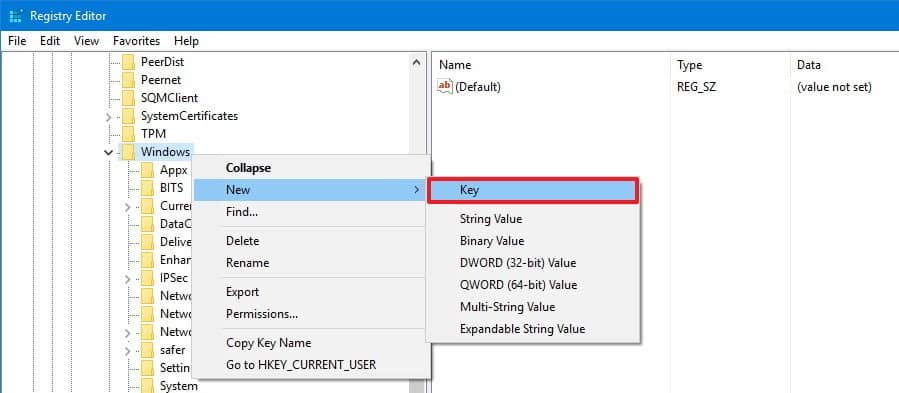Select the System folder icon
Viewport: 899px width, 393px height.
click(x=147, y=386)
